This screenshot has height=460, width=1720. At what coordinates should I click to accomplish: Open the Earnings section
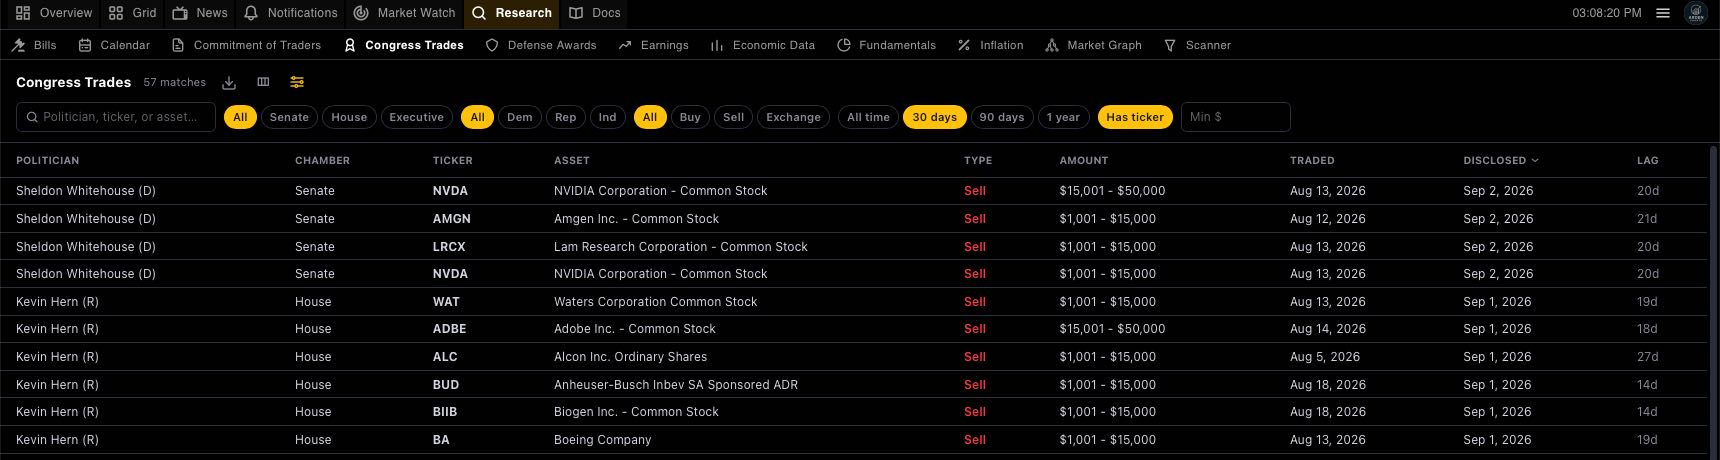click(654, 45)
